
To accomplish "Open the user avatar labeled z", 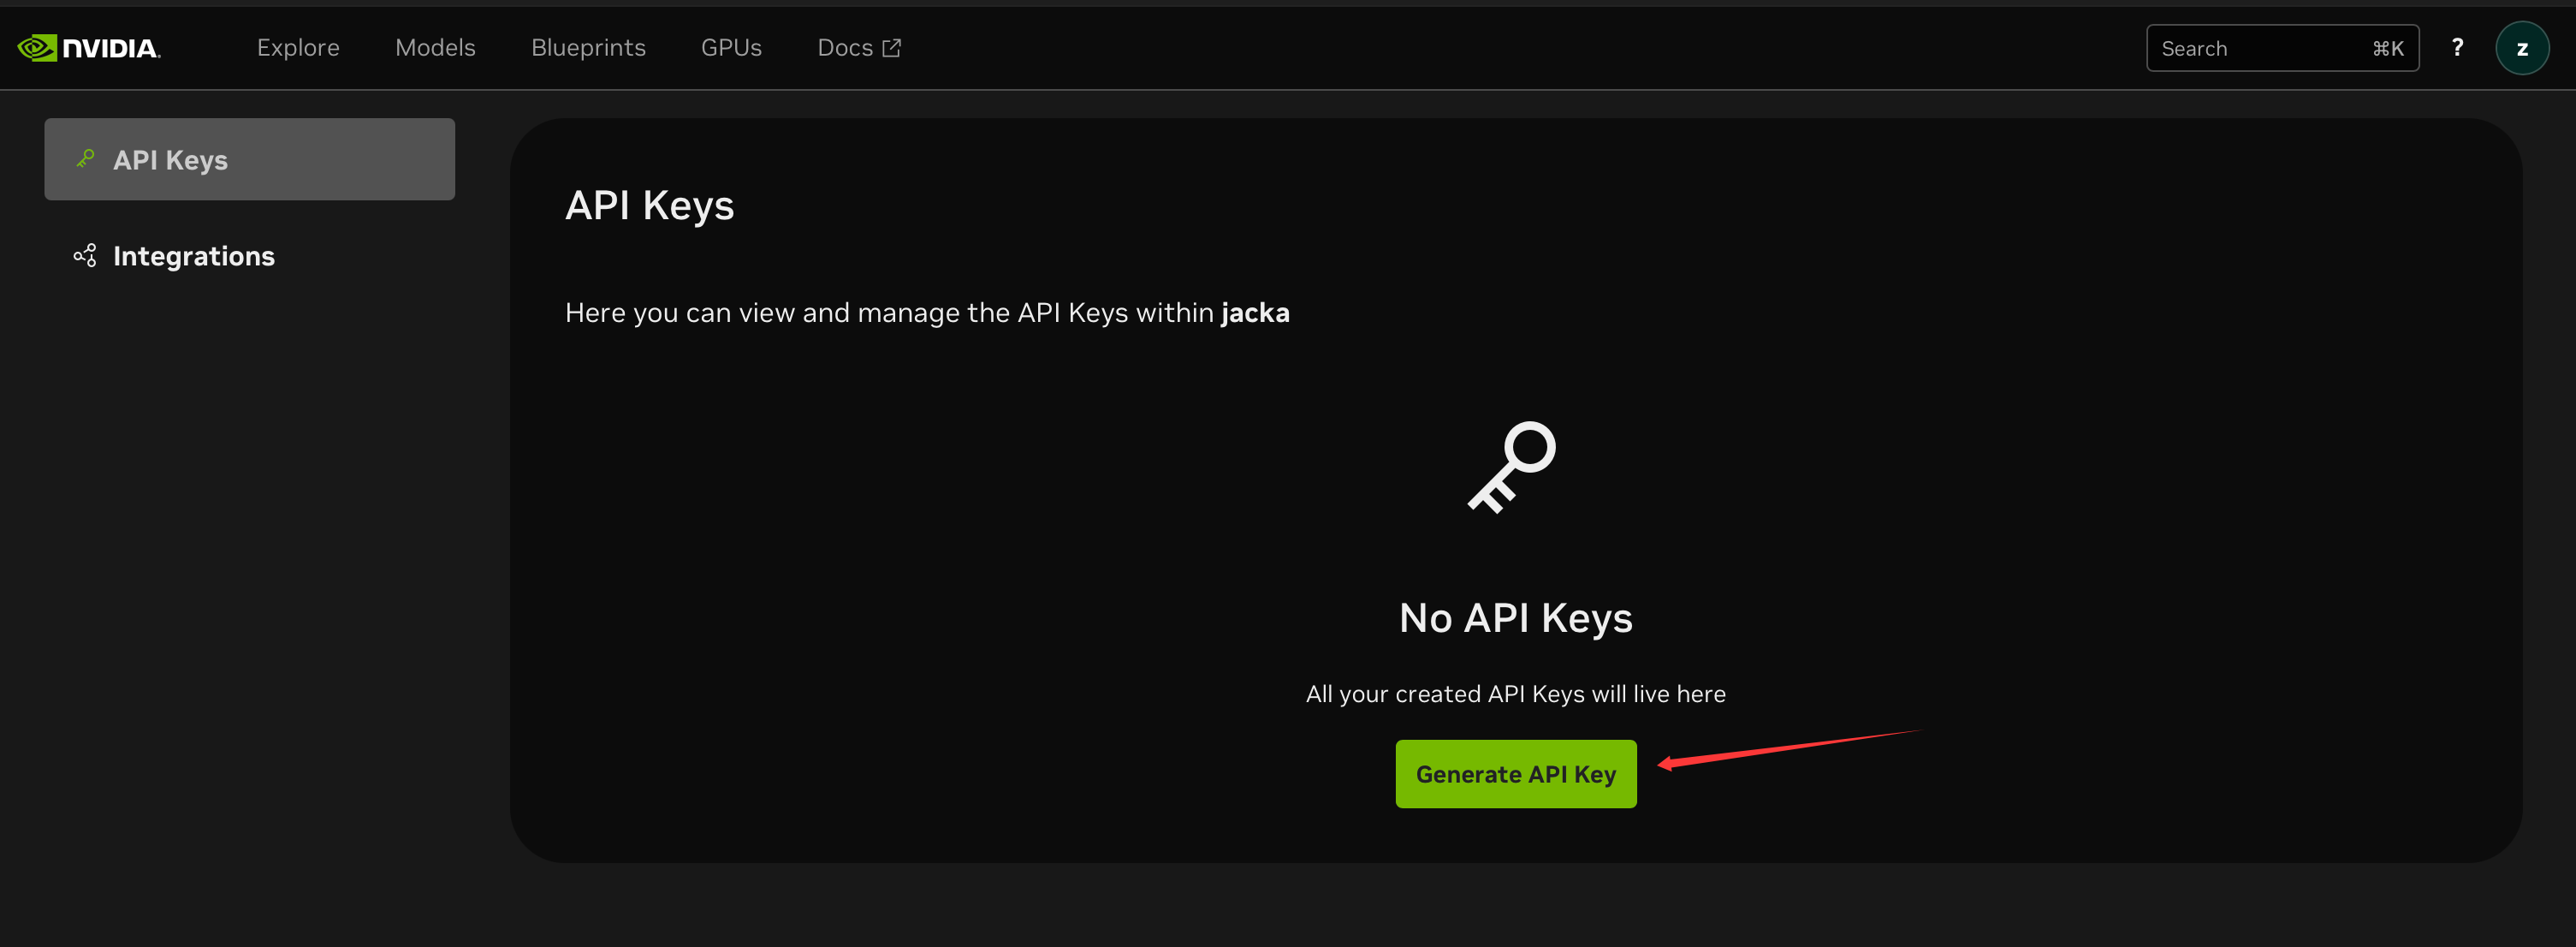I will tap(2521, 48).
